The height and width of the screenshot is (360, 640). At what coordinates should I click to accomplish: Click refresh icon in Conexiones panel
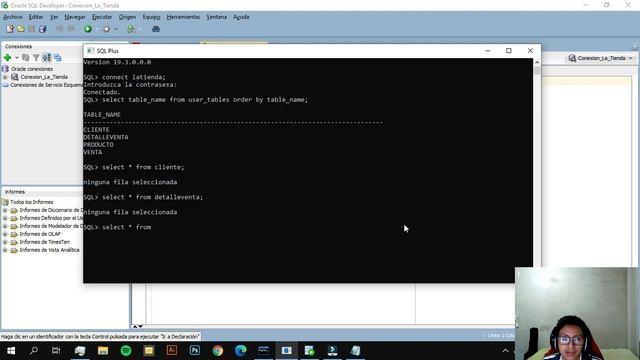coord(26,58)
